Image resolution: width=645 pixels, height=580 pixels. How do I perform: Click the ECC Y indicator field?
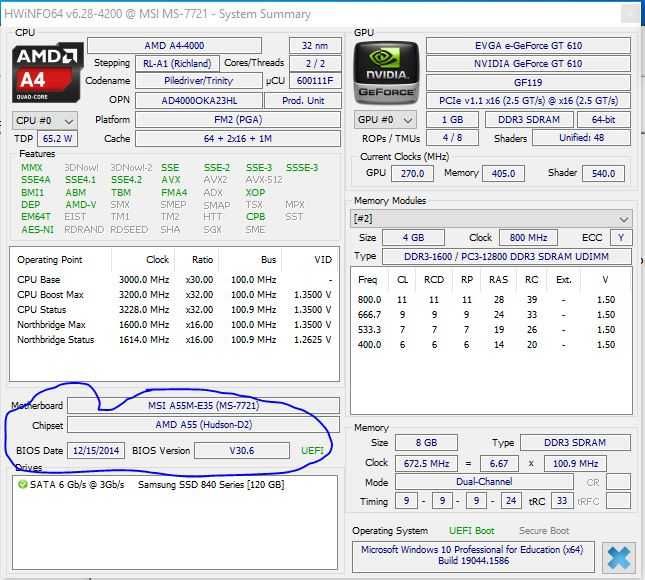pos(621,238)
